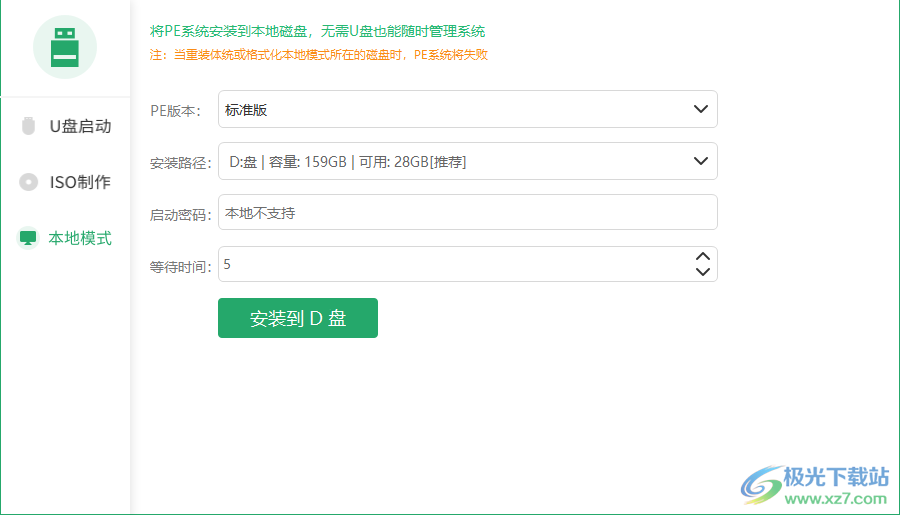Click the D:盘 capacity text in 安装路径
The height and width of the screenshot is (515, 900).
coord(347,161)
